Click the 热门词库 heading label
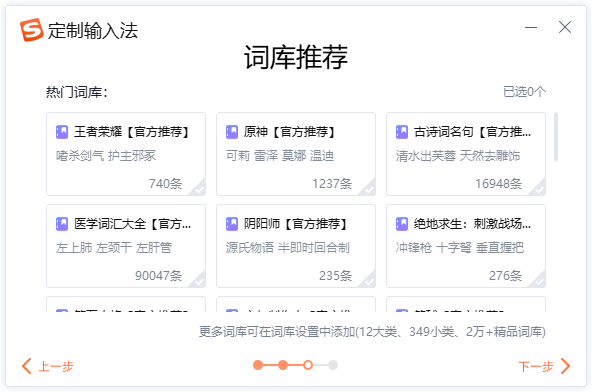 (x=77, y=92)
